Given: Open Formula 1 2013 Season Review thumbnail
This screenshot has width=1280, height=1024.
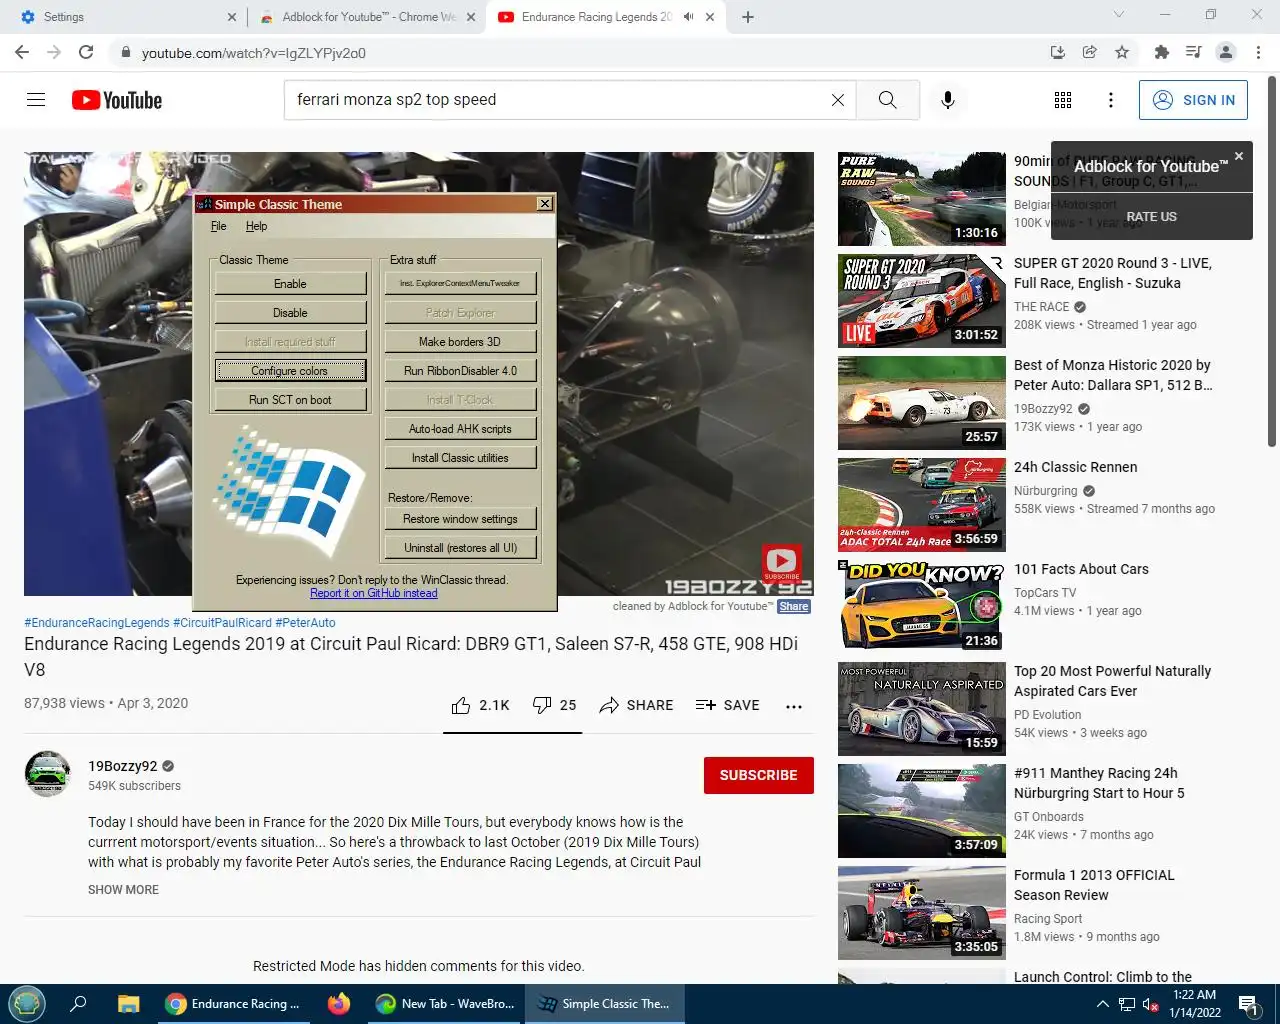Looking at the screenshot, I should tap(921, 913).
